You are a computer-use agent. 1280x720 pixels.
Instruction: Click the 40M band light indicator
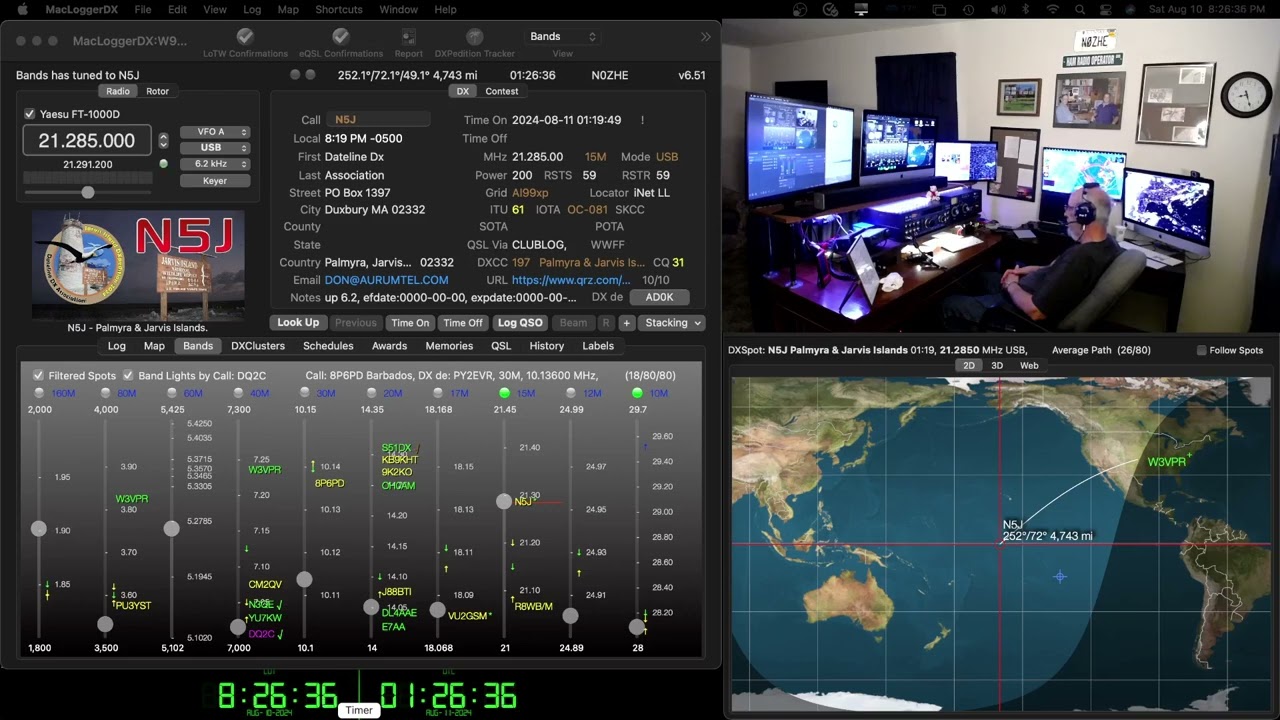coord(238,393)
